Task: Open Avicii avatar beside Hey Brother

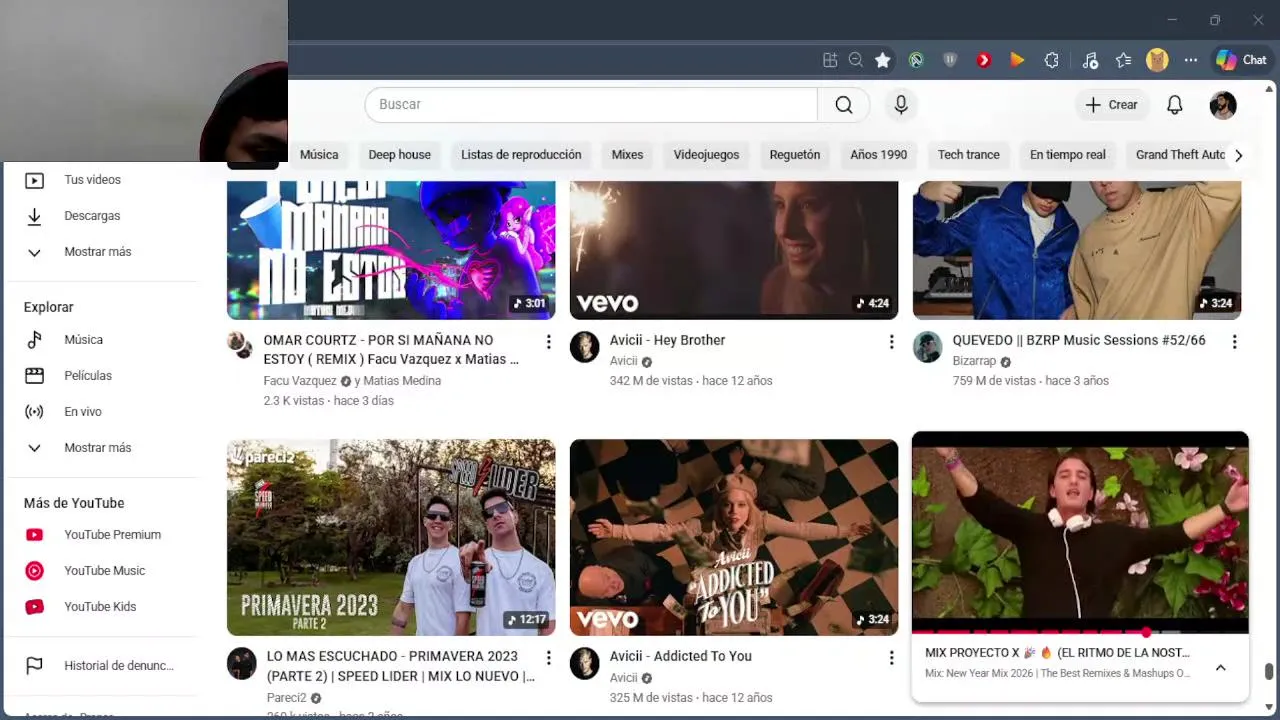Action: click(x=584, y=347)
